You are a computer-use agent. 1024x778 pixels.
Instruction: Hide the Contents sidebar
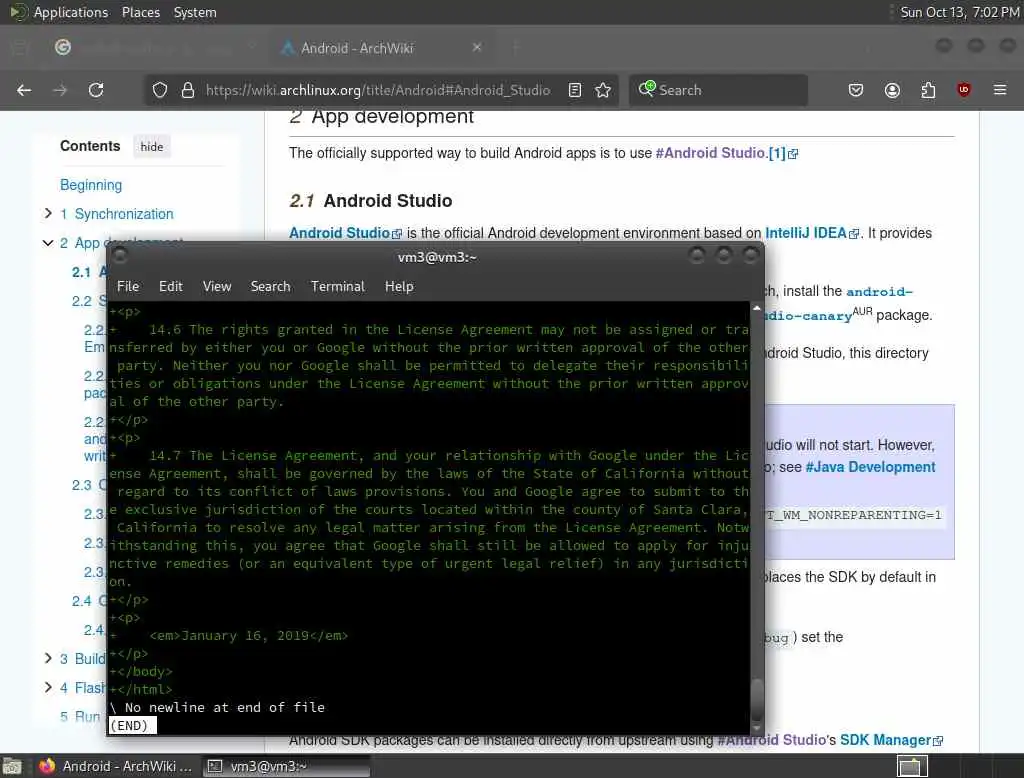coord(152,147)
